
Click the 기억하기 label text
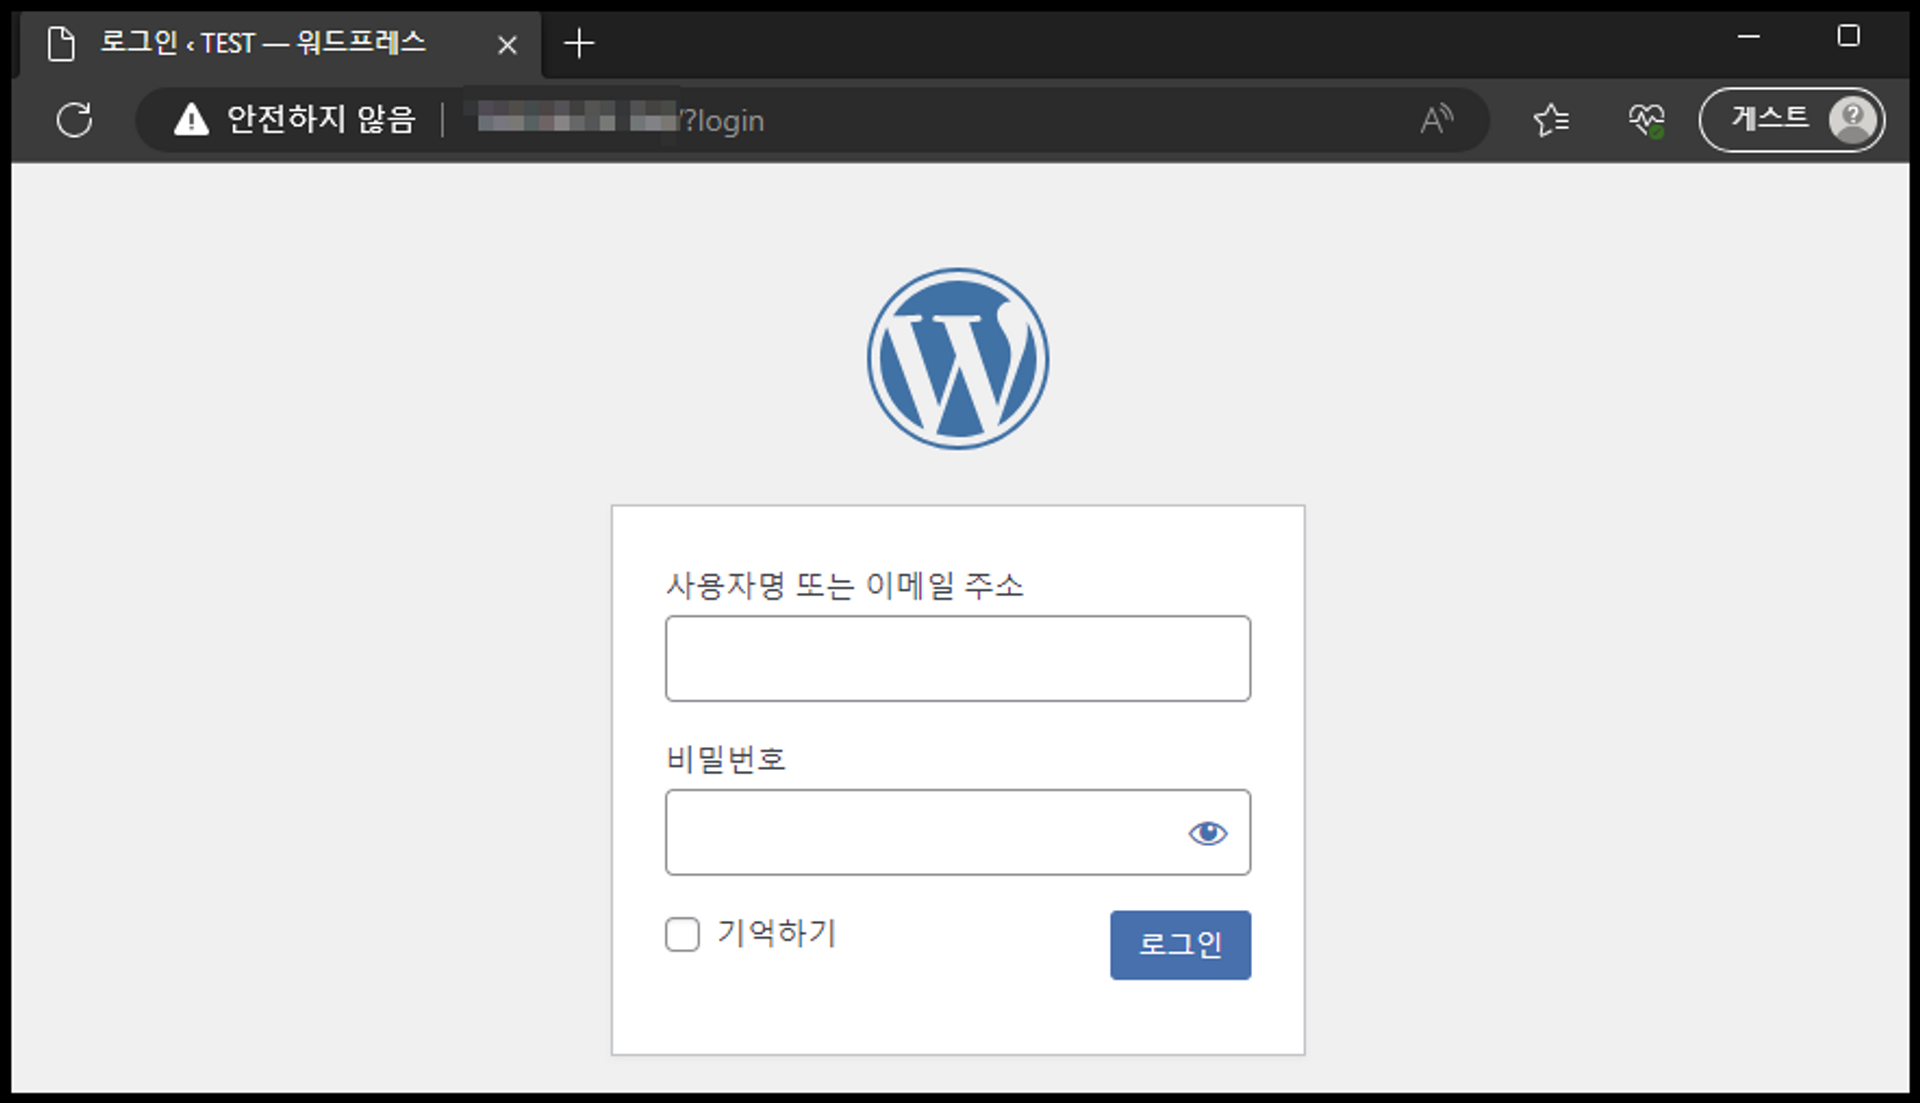pyautogui.click(x=776, y=933)
